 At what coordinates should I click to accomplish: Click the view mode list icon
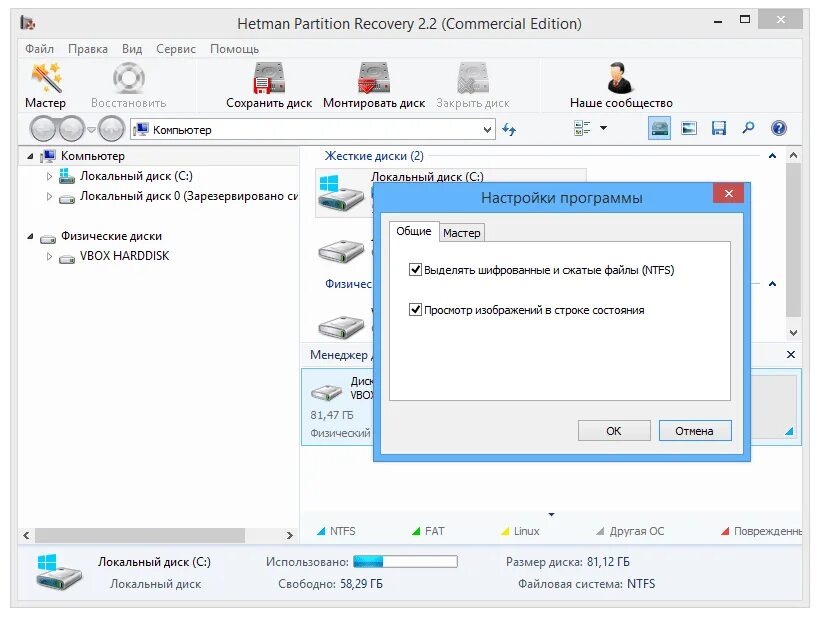582,128
